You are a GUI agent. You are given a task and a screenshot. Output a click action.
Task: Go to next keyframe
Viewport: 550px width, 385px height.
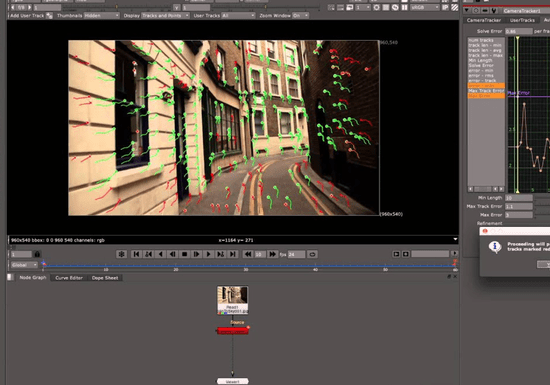click(x=221, y=254)
